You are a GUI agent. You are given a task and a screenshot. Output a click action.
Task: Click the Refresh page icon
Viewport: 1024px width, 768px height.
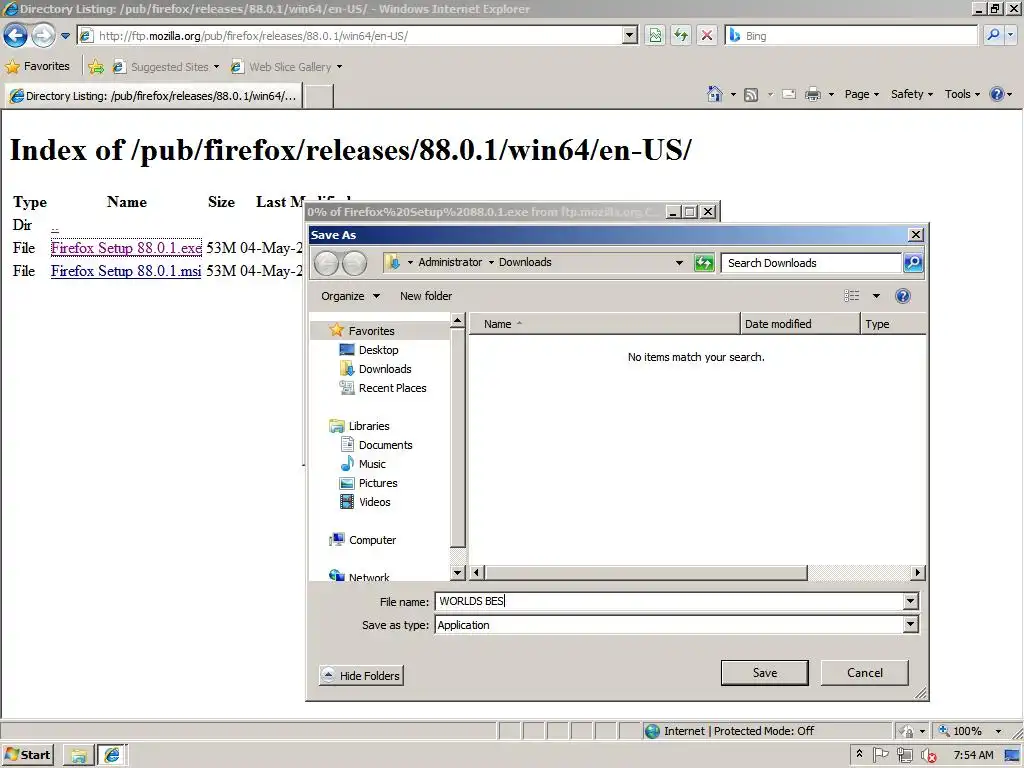tap(681, 35)
